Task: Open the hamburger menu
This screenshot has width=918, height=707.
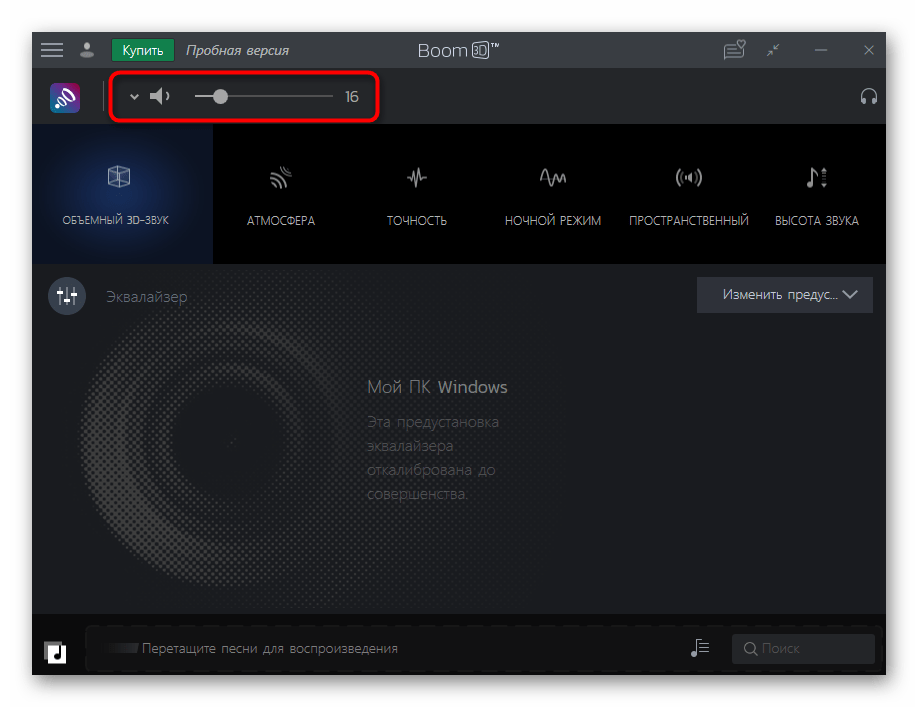Action: coord(52,50)
